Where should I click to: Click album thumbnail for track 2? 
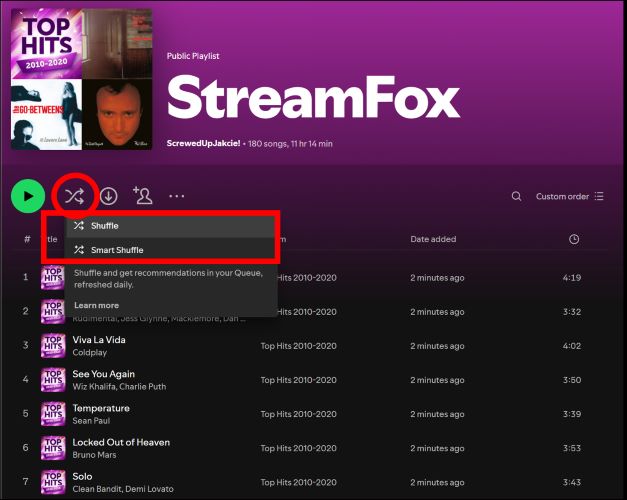pos(53,312)
